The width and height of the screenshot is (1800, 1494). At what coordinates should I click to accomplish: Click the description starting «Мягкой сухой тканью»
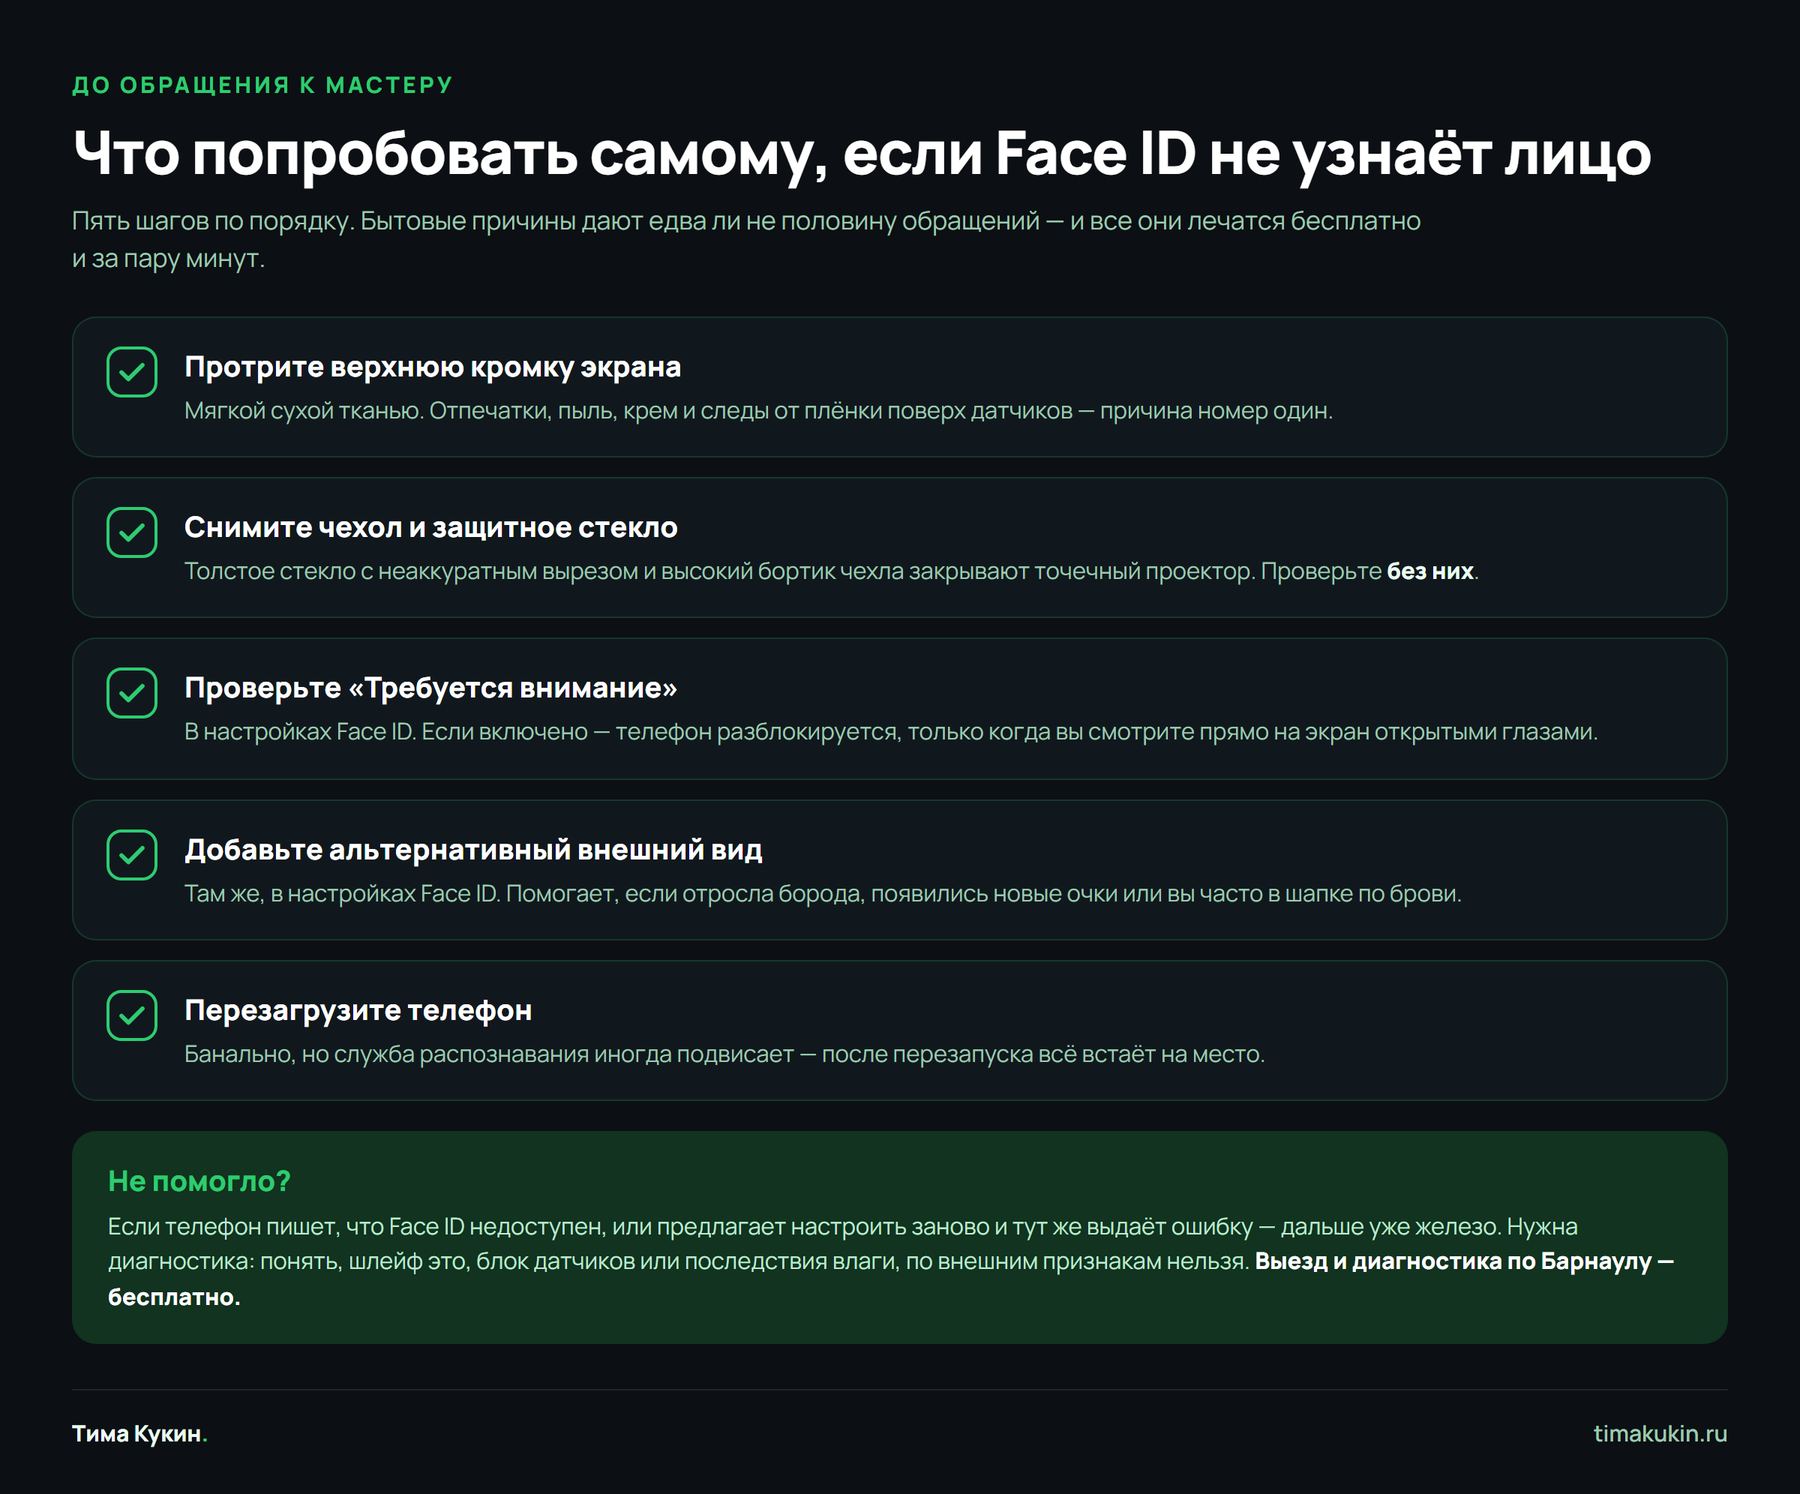759,411
